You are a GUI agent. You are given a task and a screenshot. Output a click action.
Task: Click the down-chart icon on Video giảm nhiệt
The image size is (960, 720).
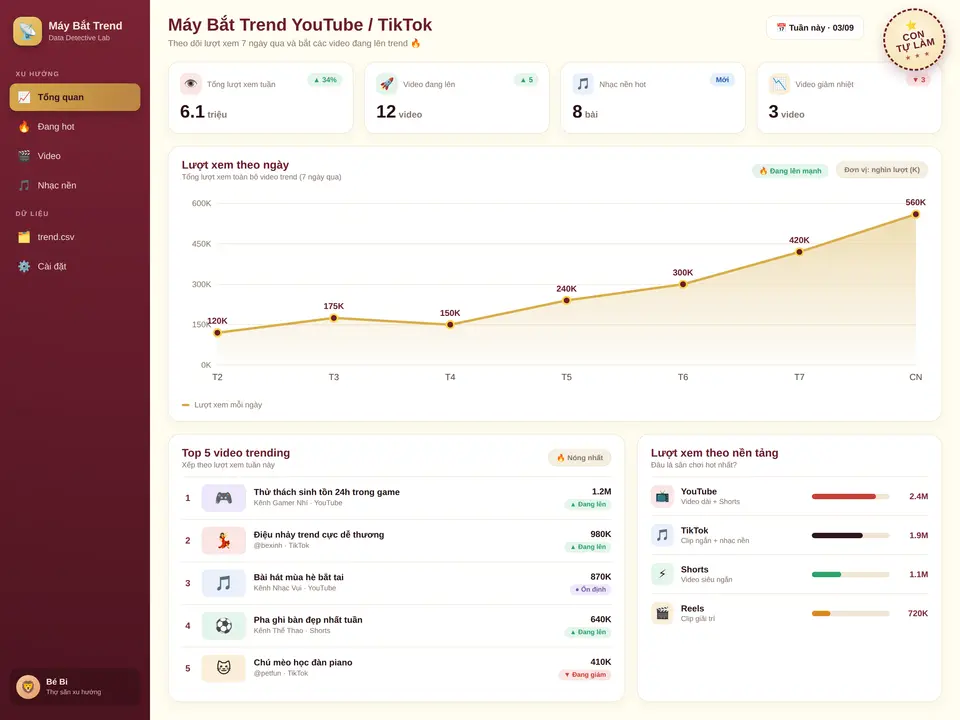(x=779, y=84)
